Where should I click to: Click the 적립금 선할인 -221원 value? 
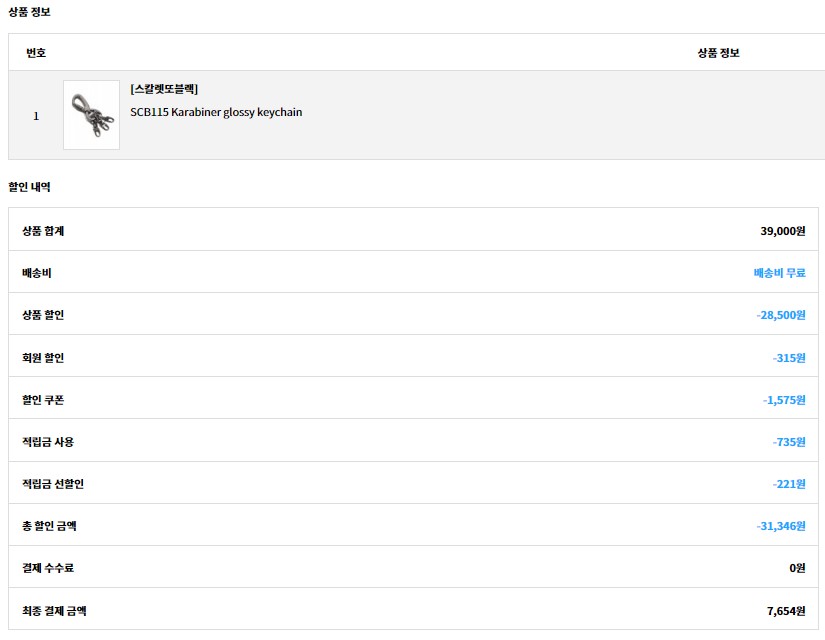click(788, 484)
